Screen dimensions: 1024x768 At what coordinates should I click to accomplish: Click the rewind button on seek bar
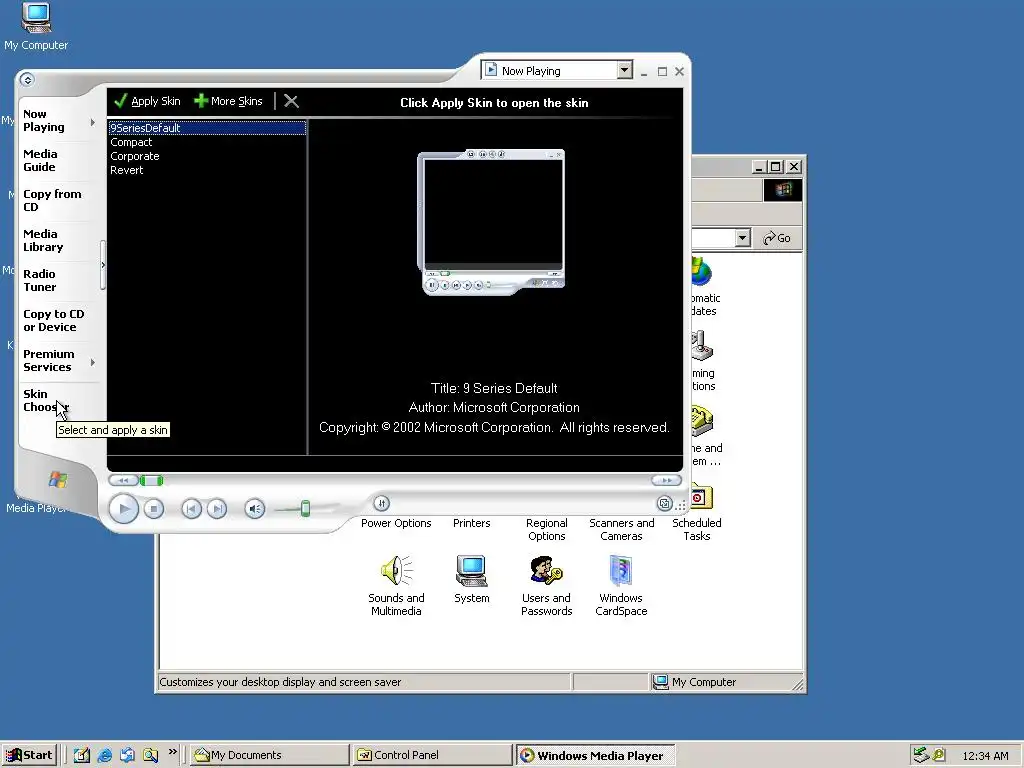[123, 480]
